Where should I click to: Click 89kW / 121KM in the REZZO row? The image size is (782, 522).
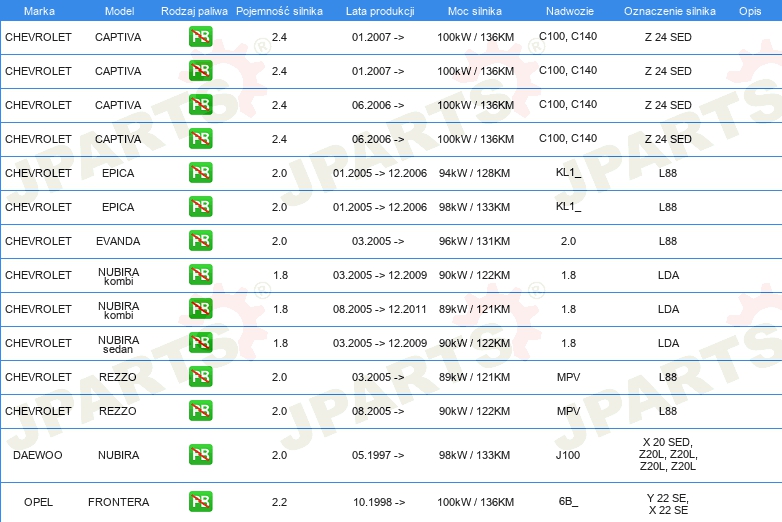[x=474, y=377]
